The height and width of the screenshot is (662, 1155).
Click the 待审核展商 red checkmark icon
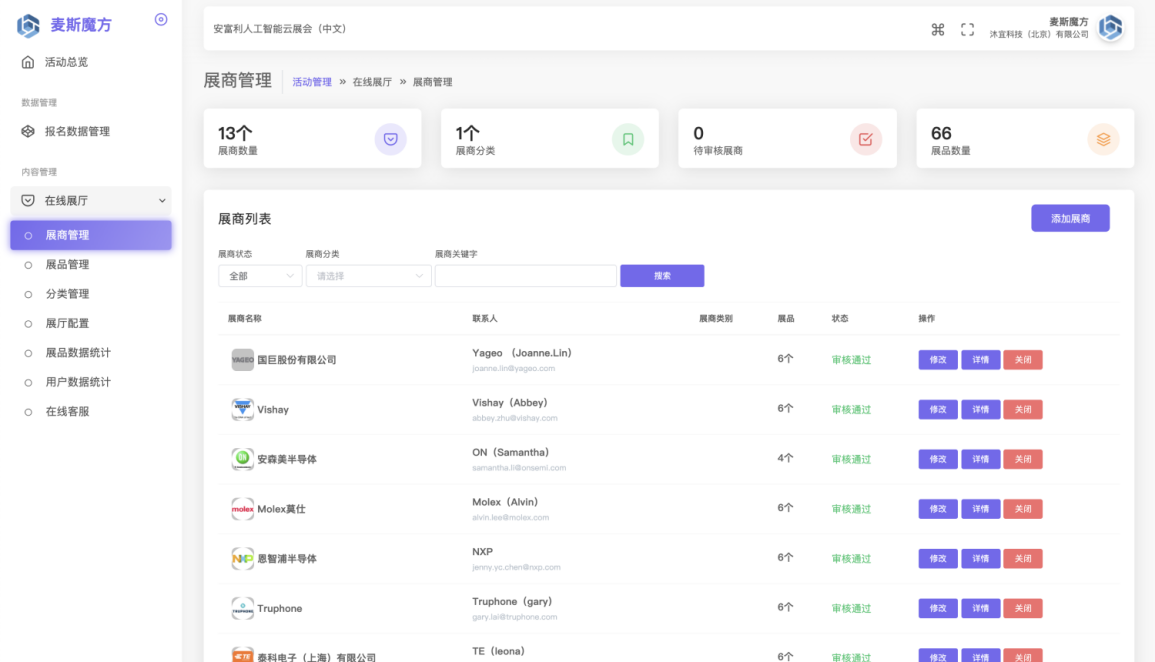point(866,139)
